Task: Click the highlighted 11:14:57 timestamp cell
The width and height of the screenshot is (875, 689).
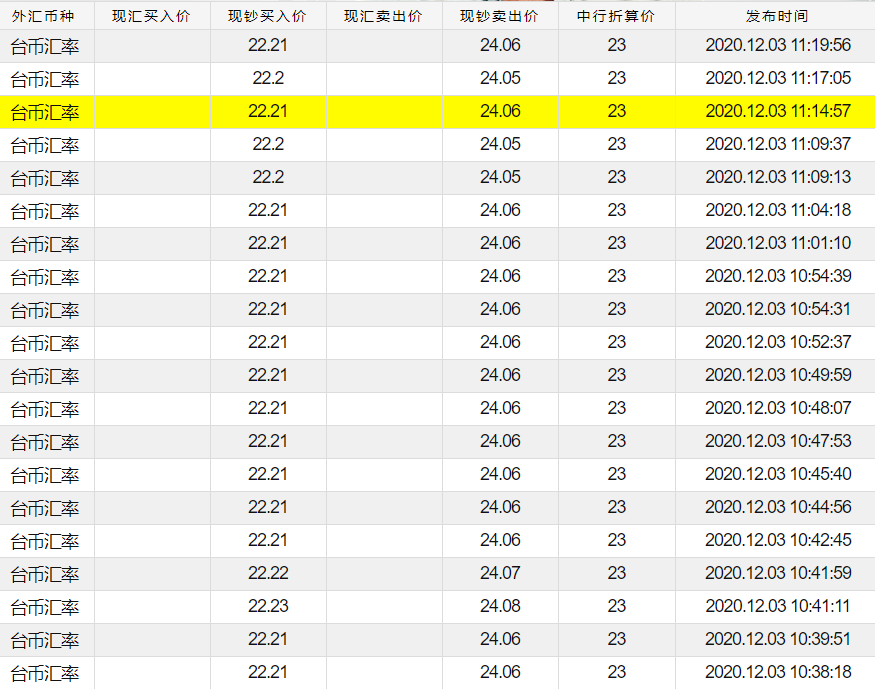Action: coord(778,112)
